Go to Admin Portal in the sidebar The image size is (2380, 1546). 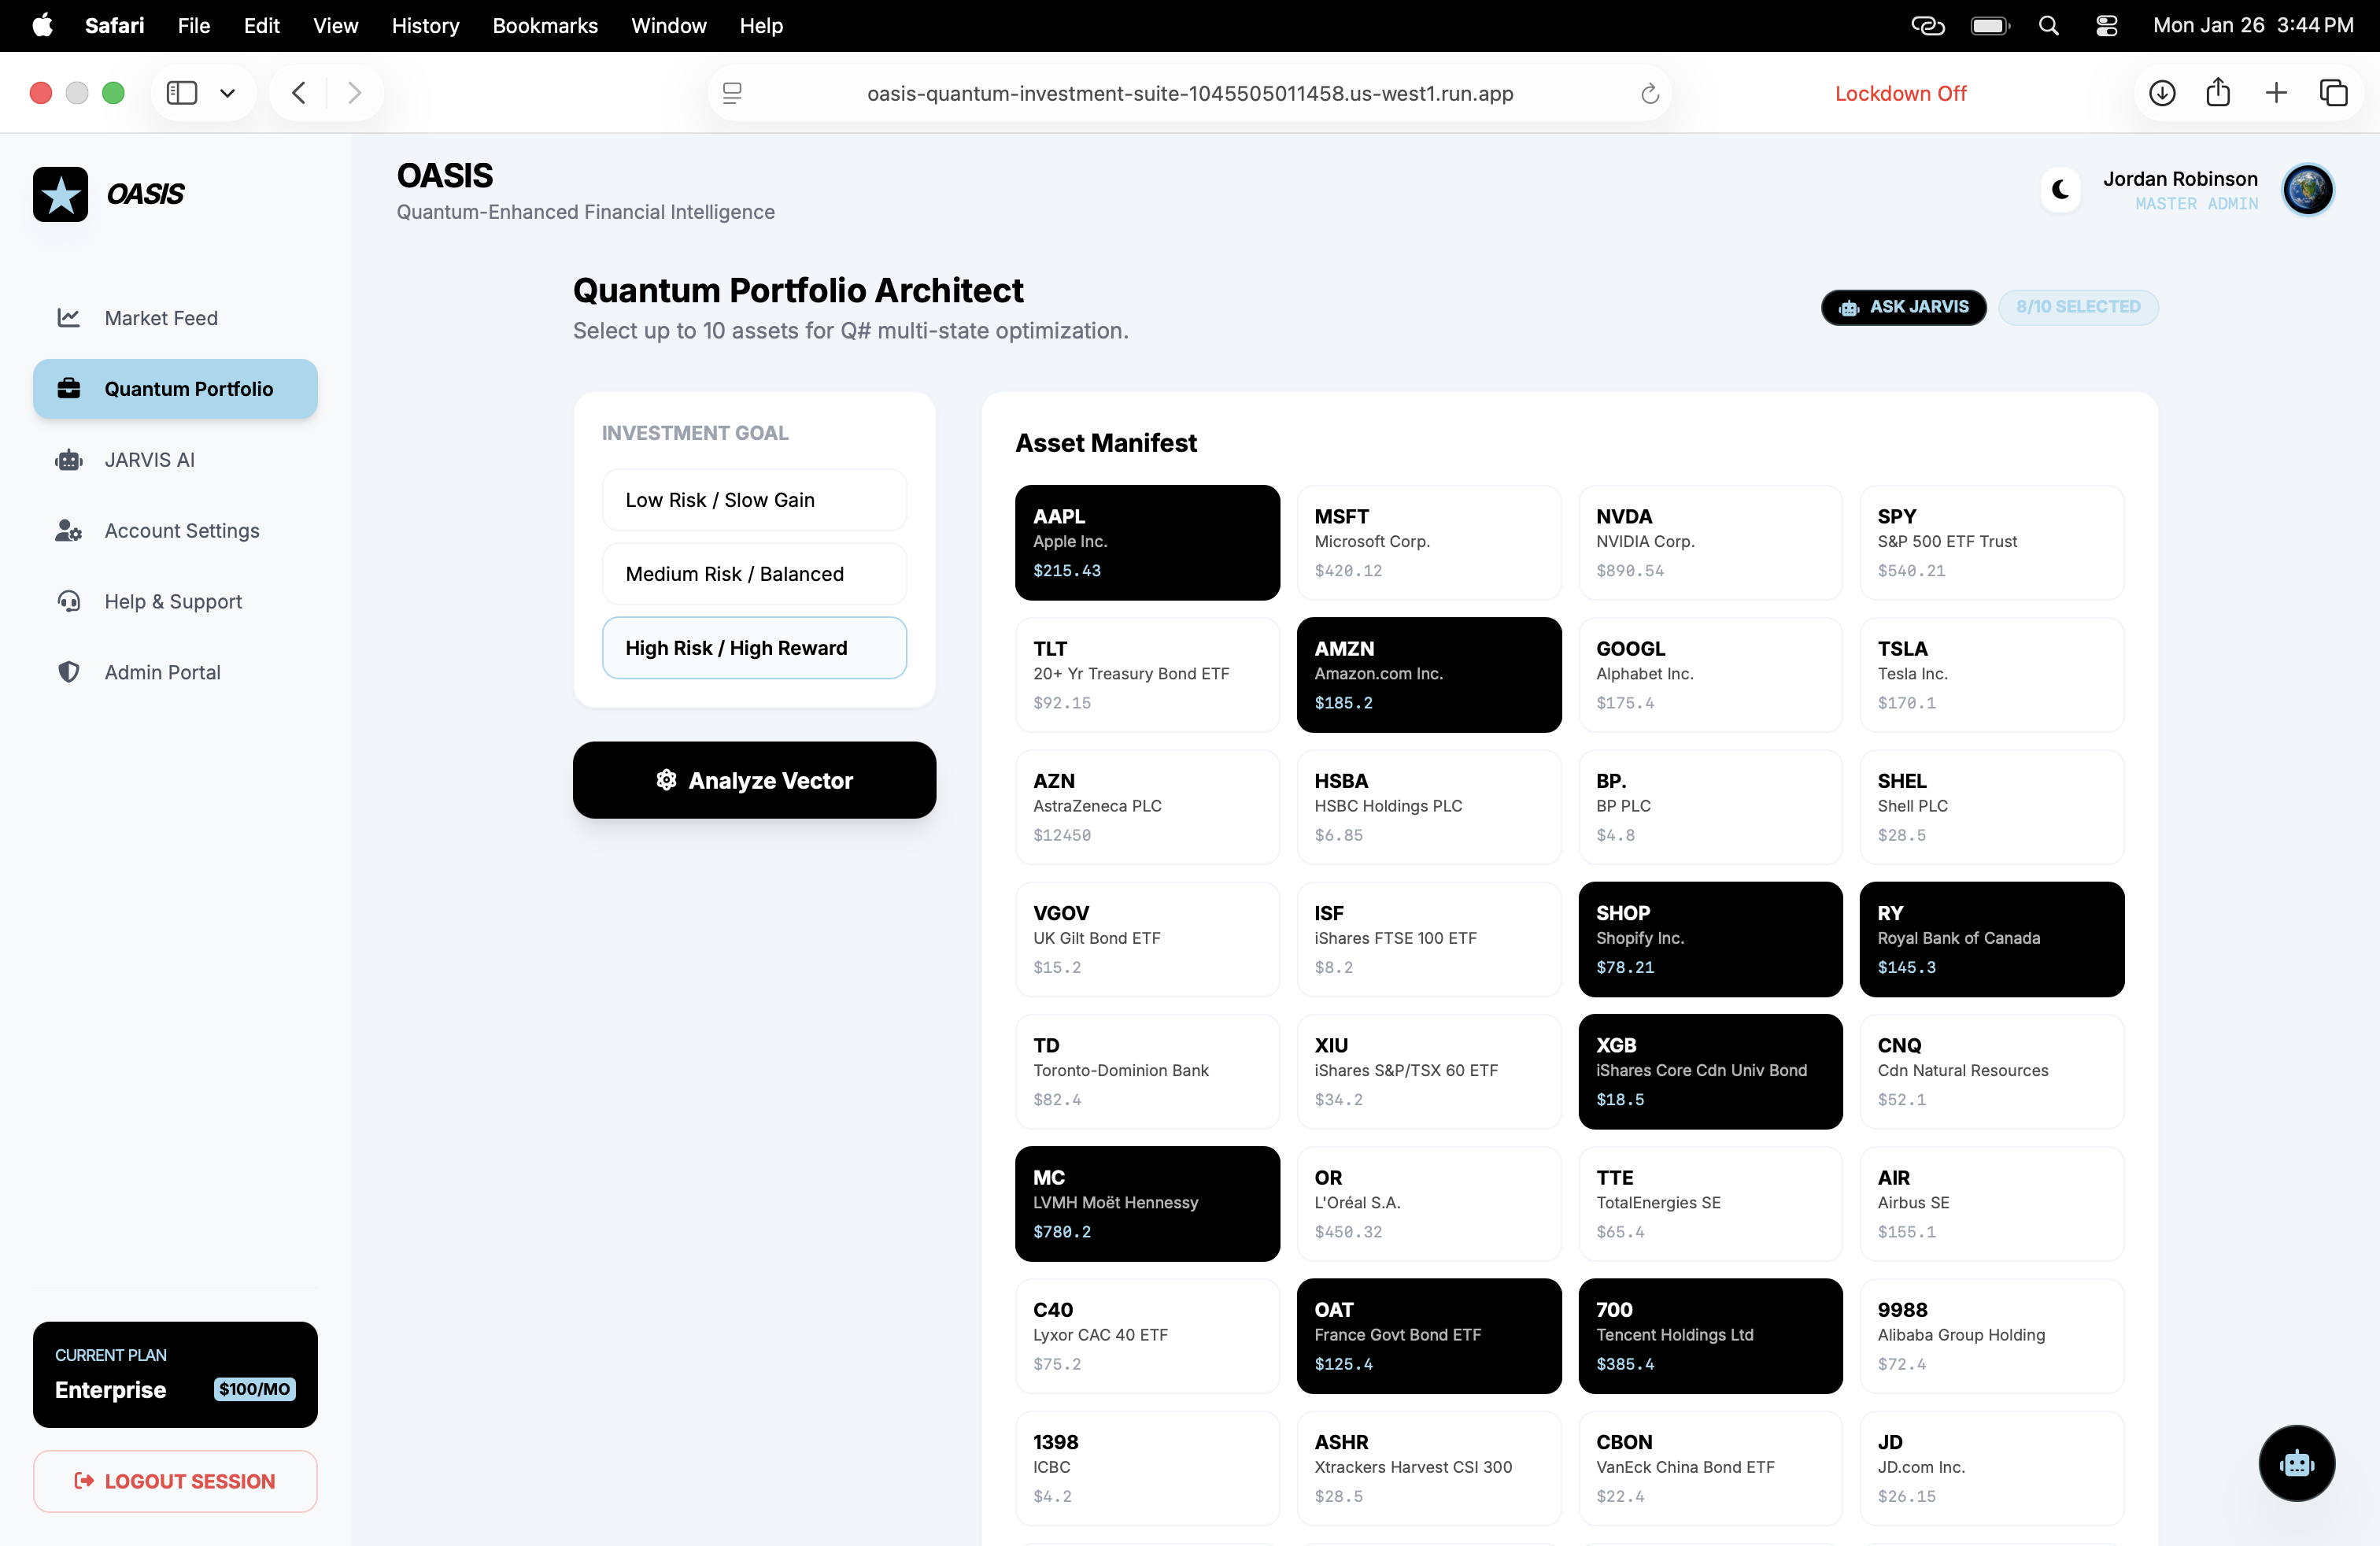pyautogui.click(x=162, y=672)
